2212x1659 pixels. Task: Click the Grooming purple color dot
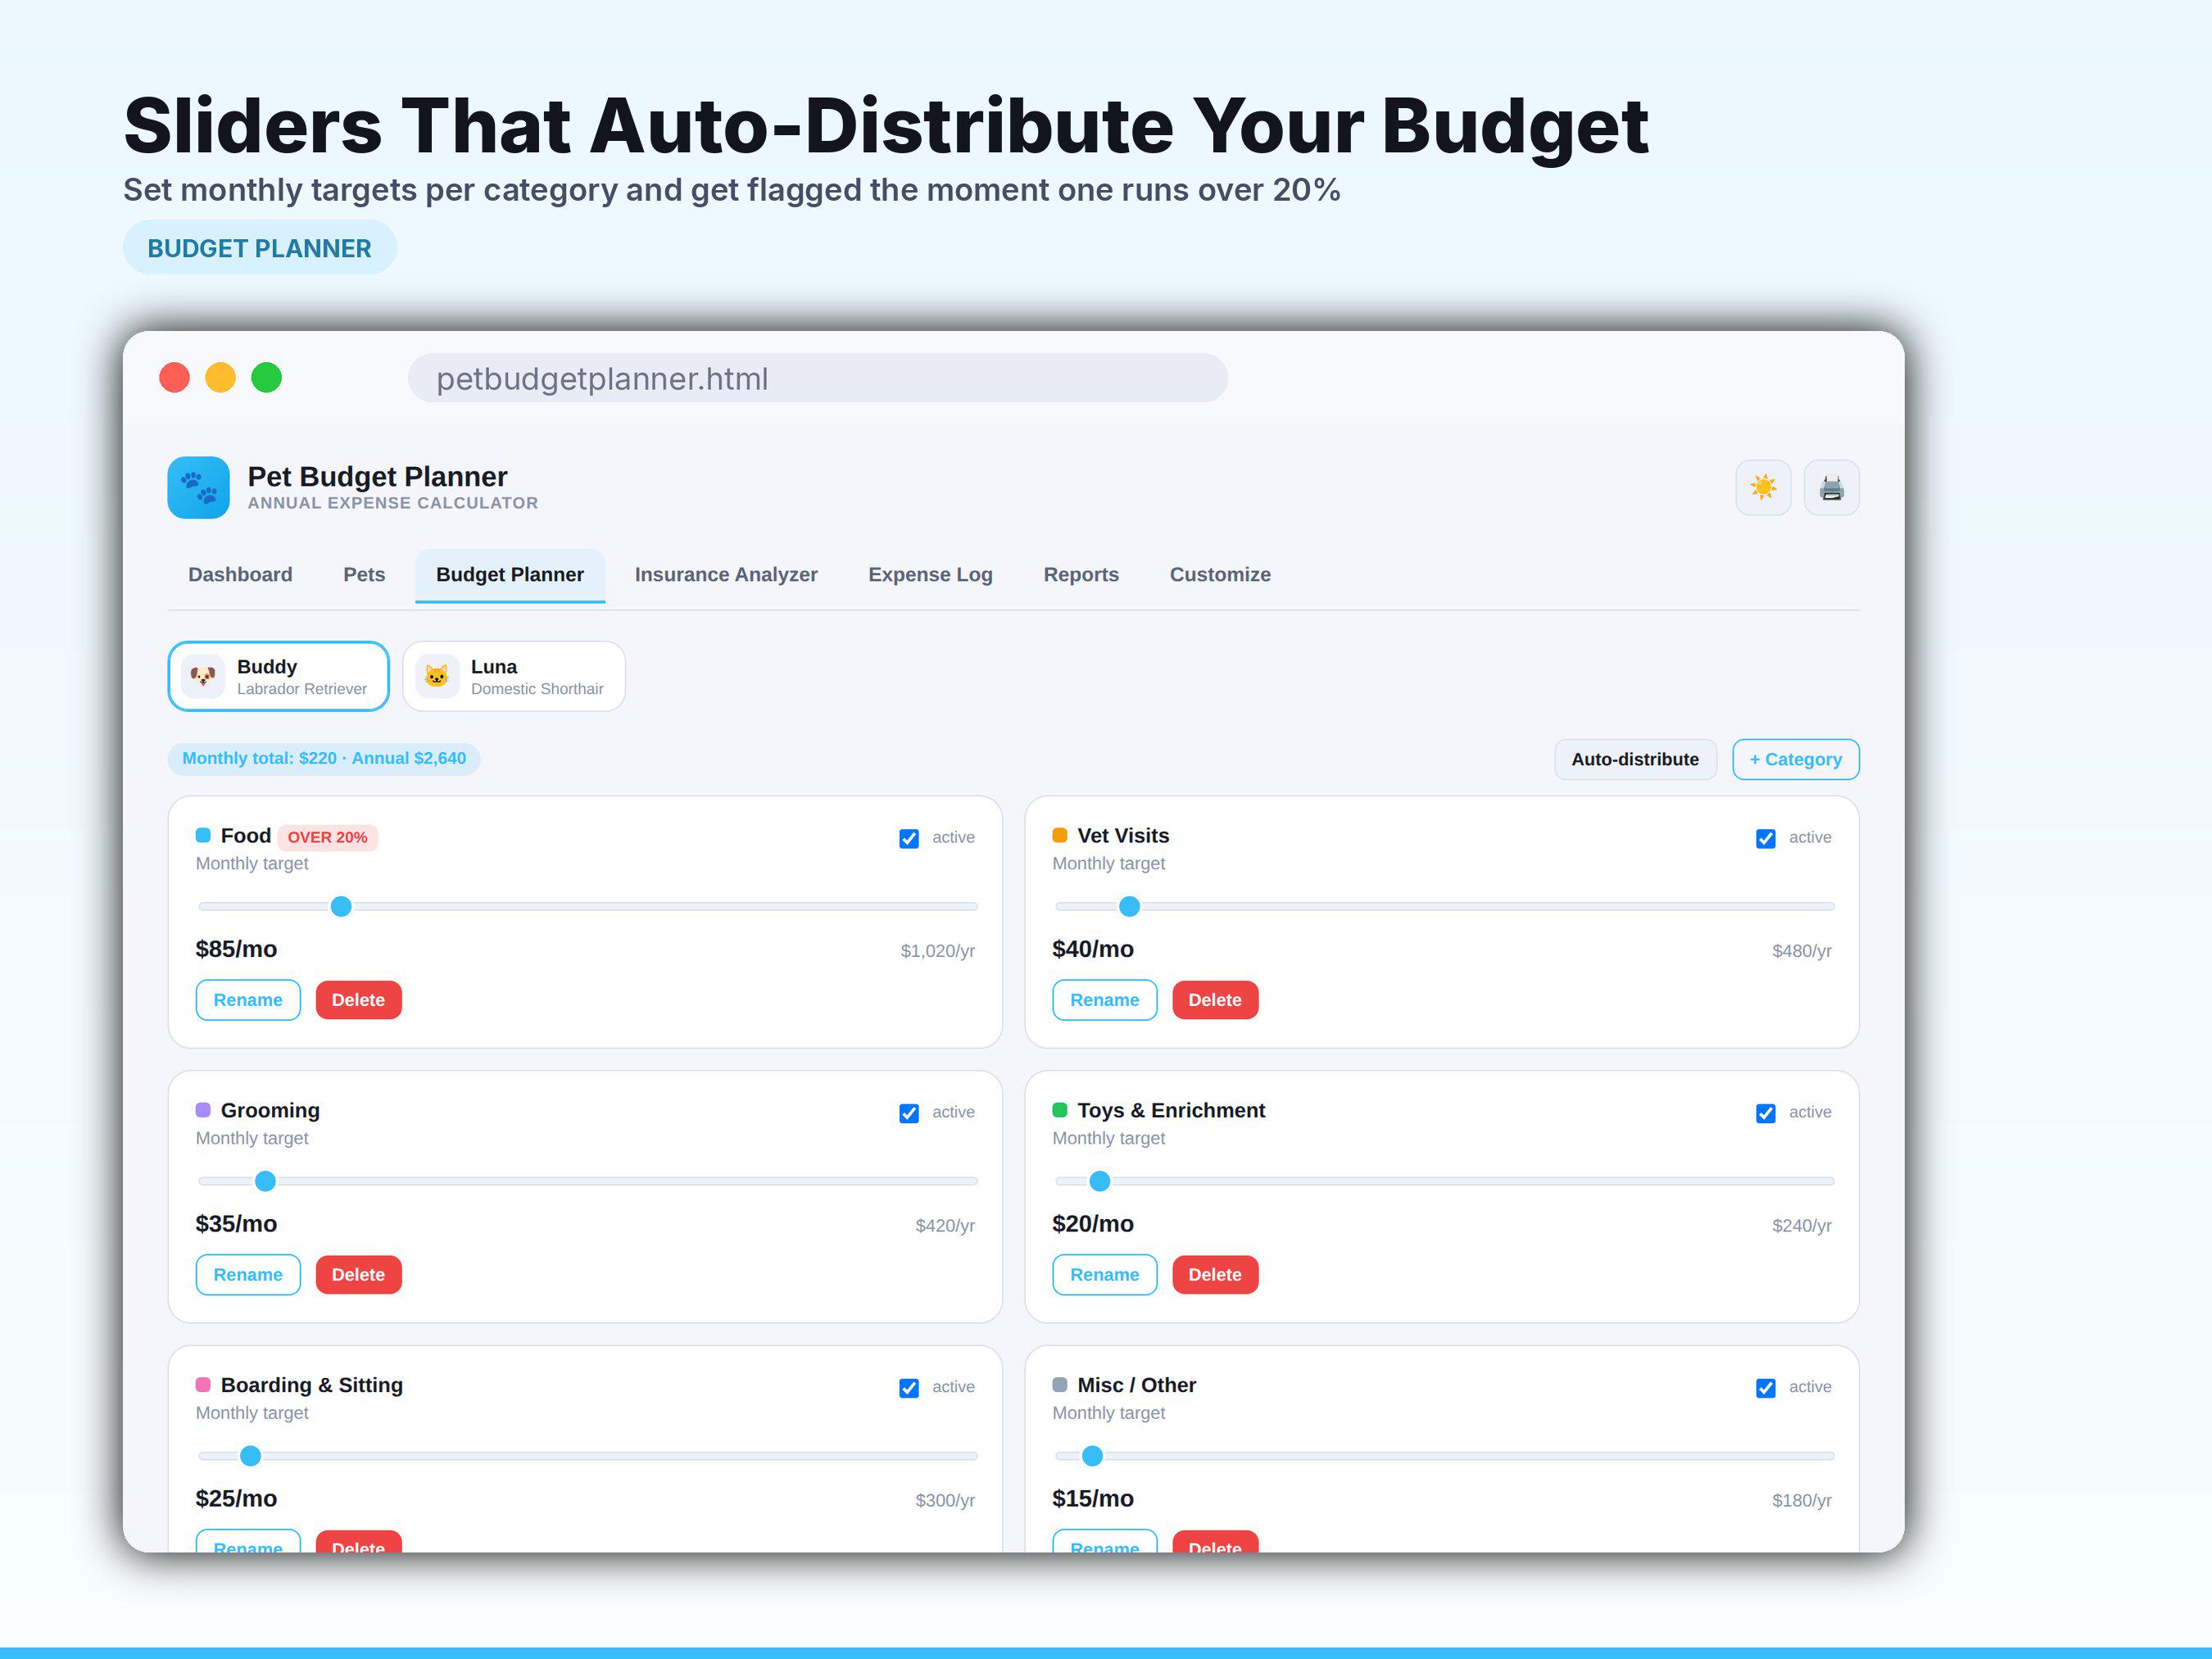[x=203, y=1110]
